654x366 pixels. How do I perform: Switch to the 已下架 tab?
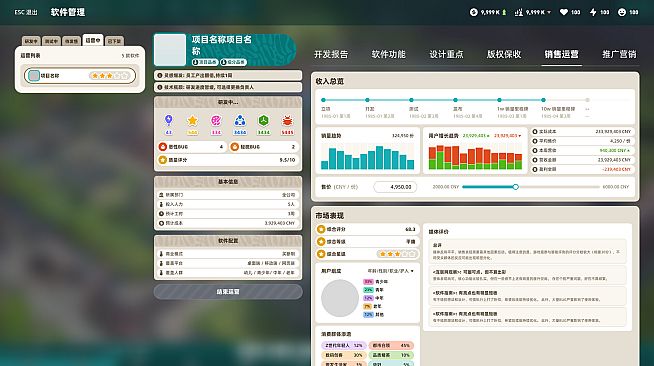tap(114, 41)
